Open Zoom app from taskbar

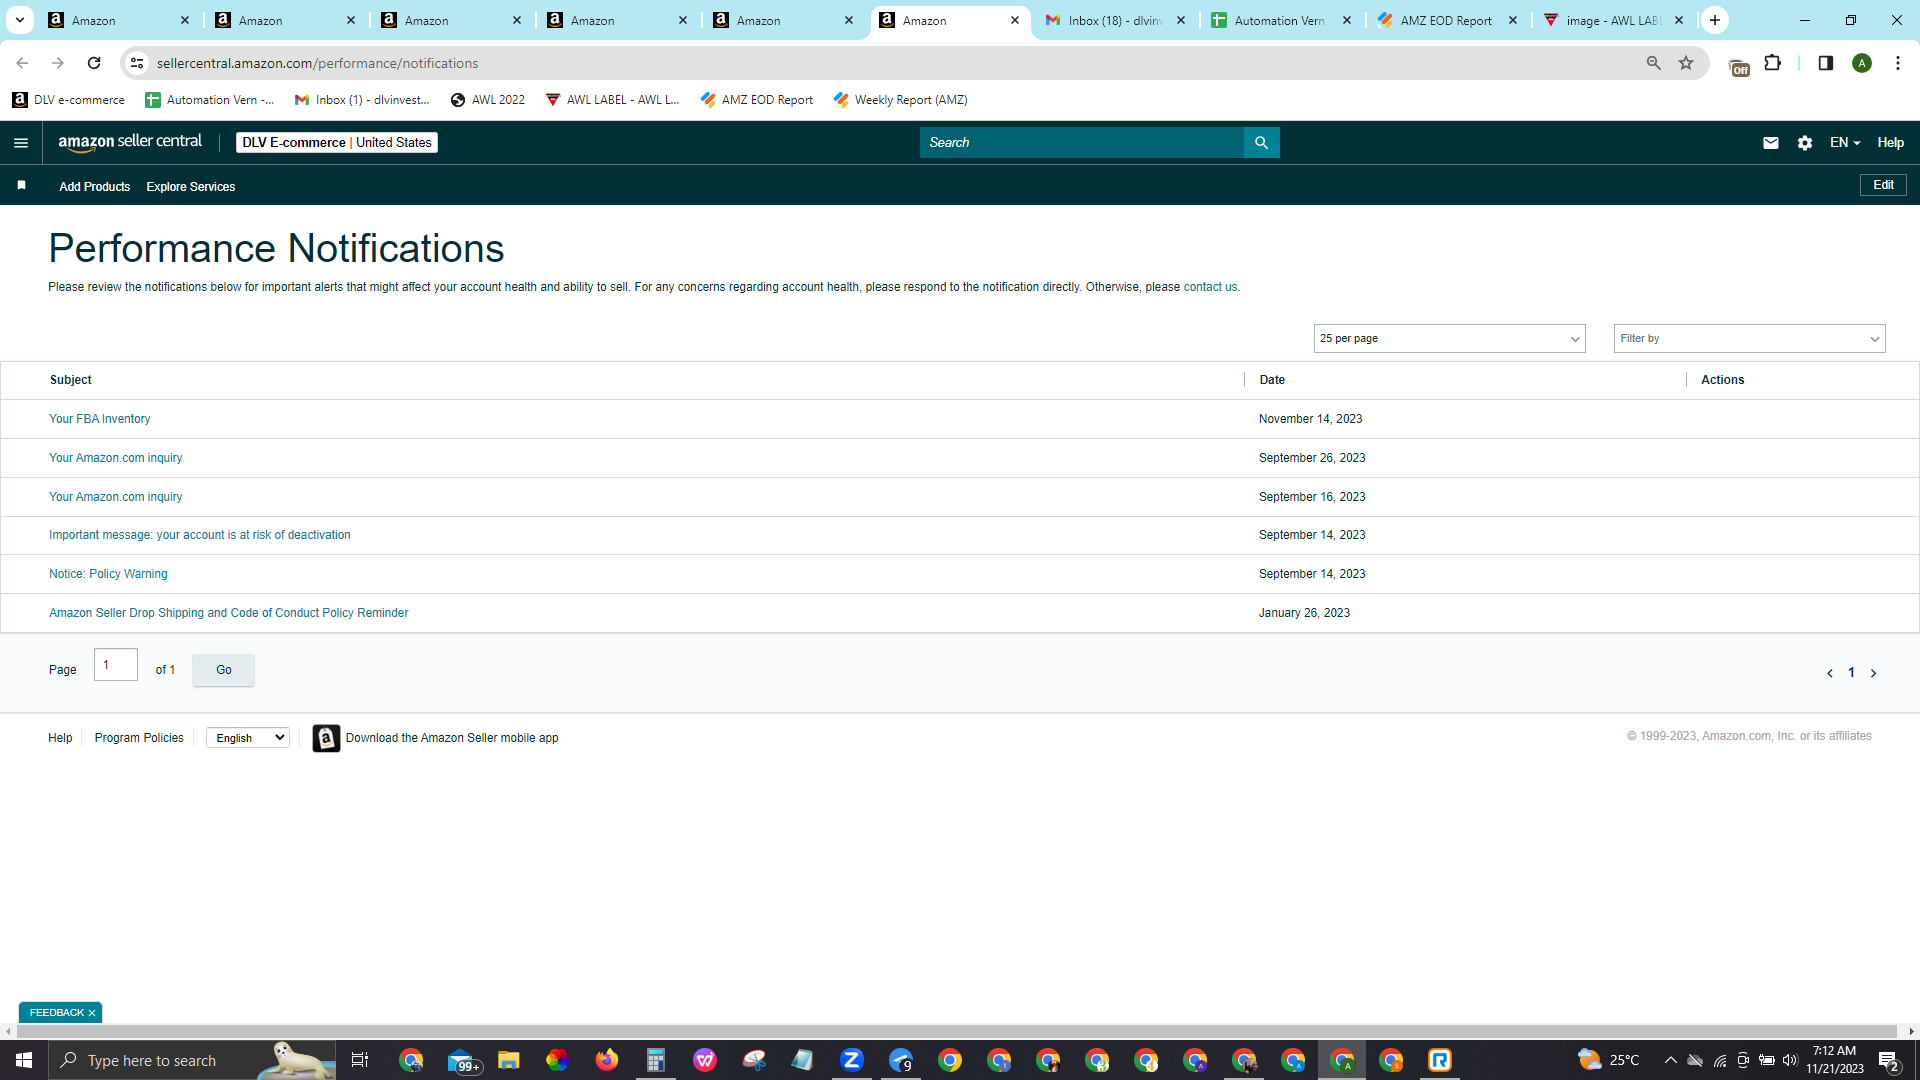point(851,1060)
